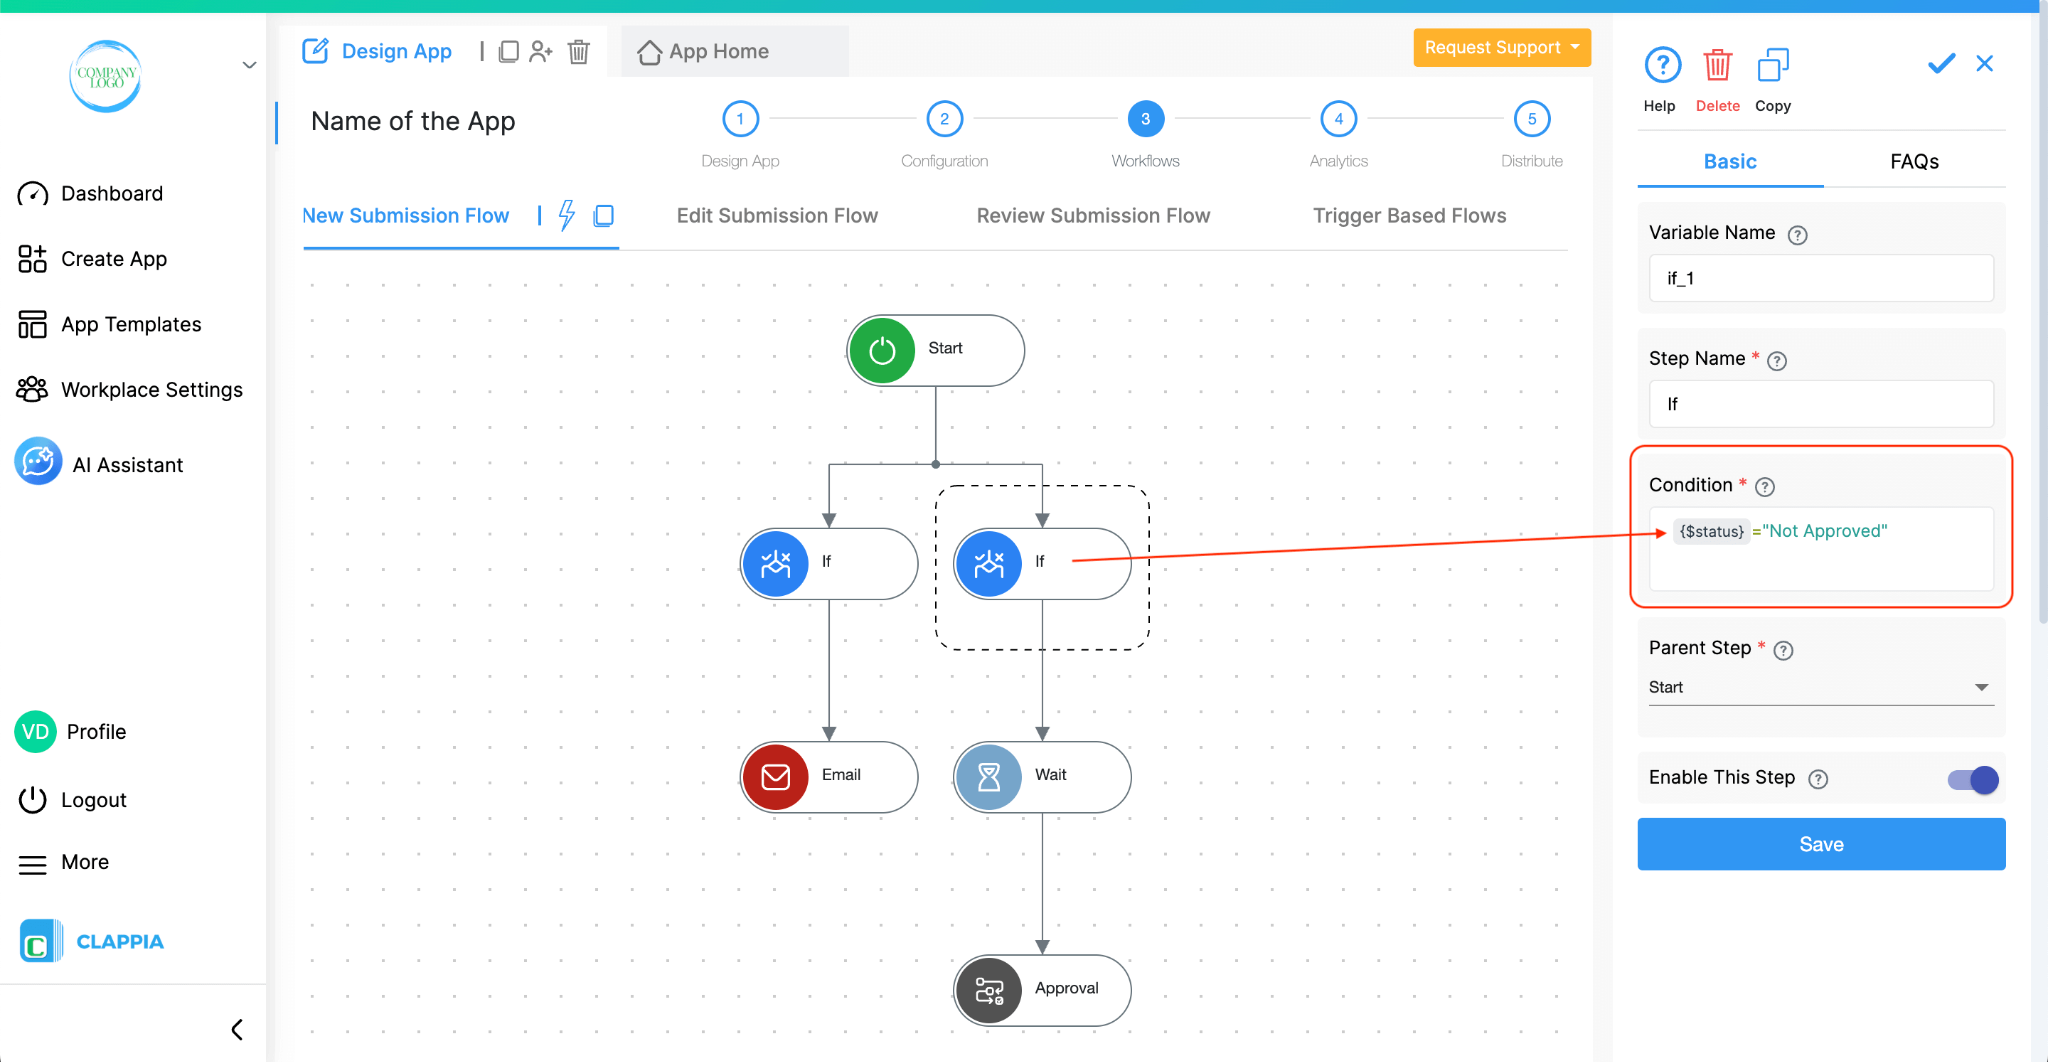Copy the step with the Copy icon

1773,64
